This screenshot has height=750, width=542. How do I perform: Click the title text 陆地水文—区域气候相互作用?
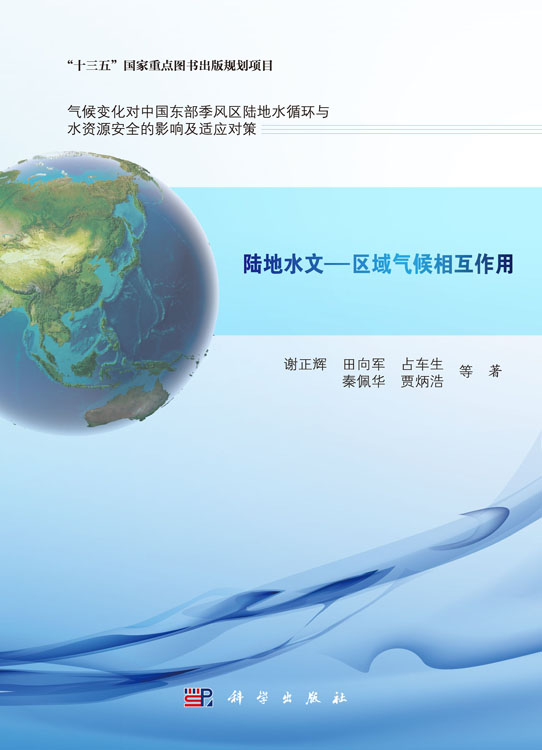(378, 264)
